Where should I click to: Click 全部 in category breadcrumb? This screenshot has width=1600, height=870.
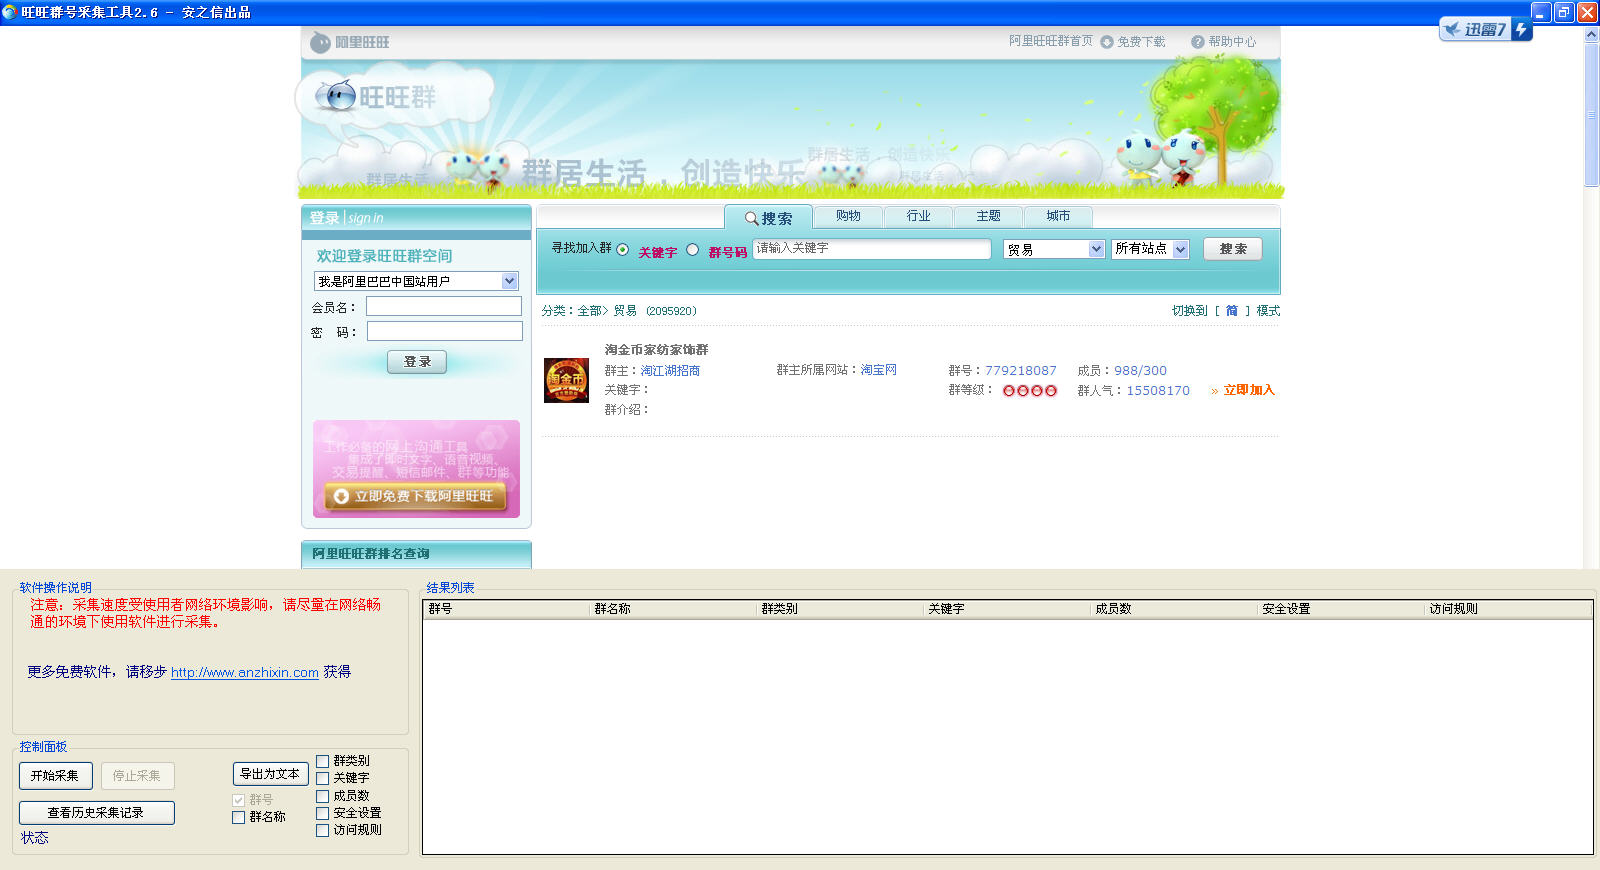[x=589, y=311]
